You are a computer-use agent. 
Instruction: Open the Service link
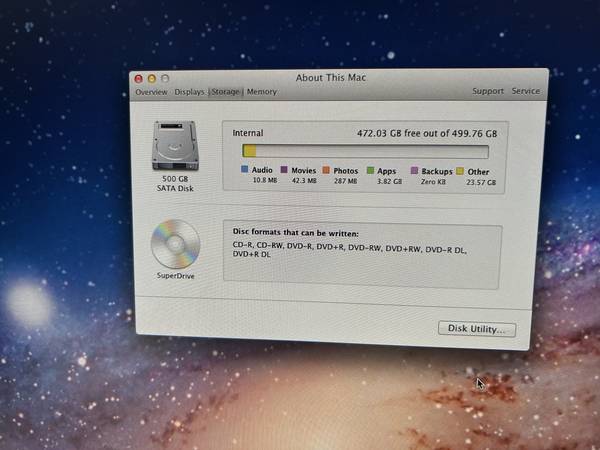(526, 91)
